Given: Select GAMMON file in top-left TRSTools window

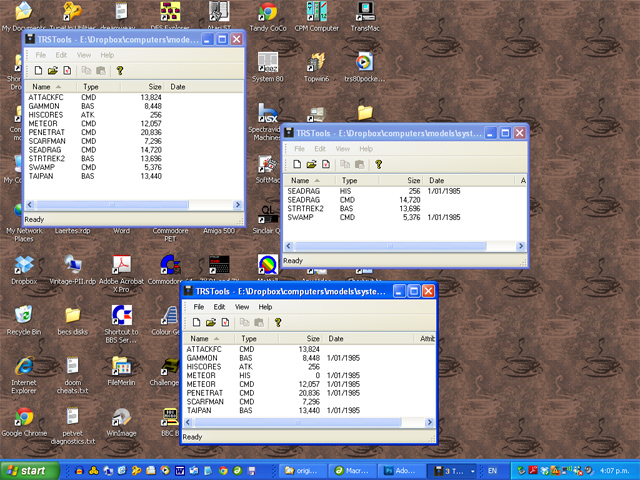Looking at the screenshot, I should click(x=44, y=106).
